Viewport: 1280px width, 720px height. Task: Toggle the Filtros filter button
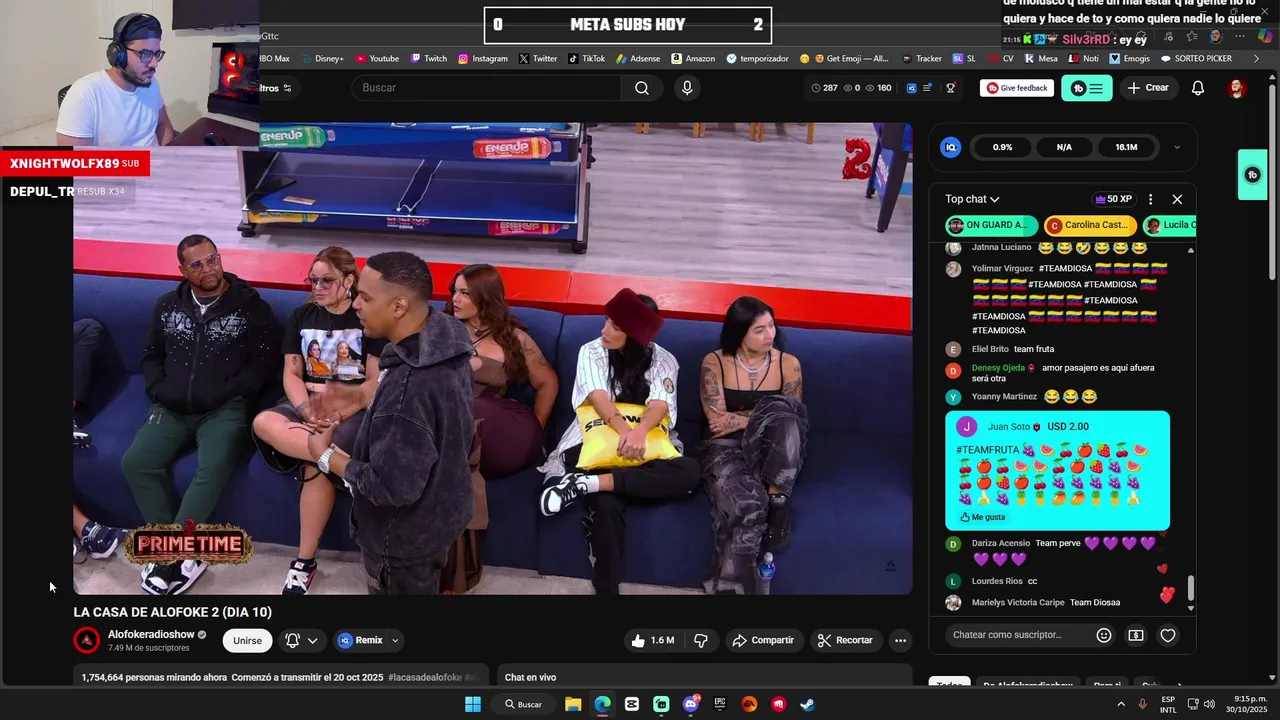tap(275, 88)
